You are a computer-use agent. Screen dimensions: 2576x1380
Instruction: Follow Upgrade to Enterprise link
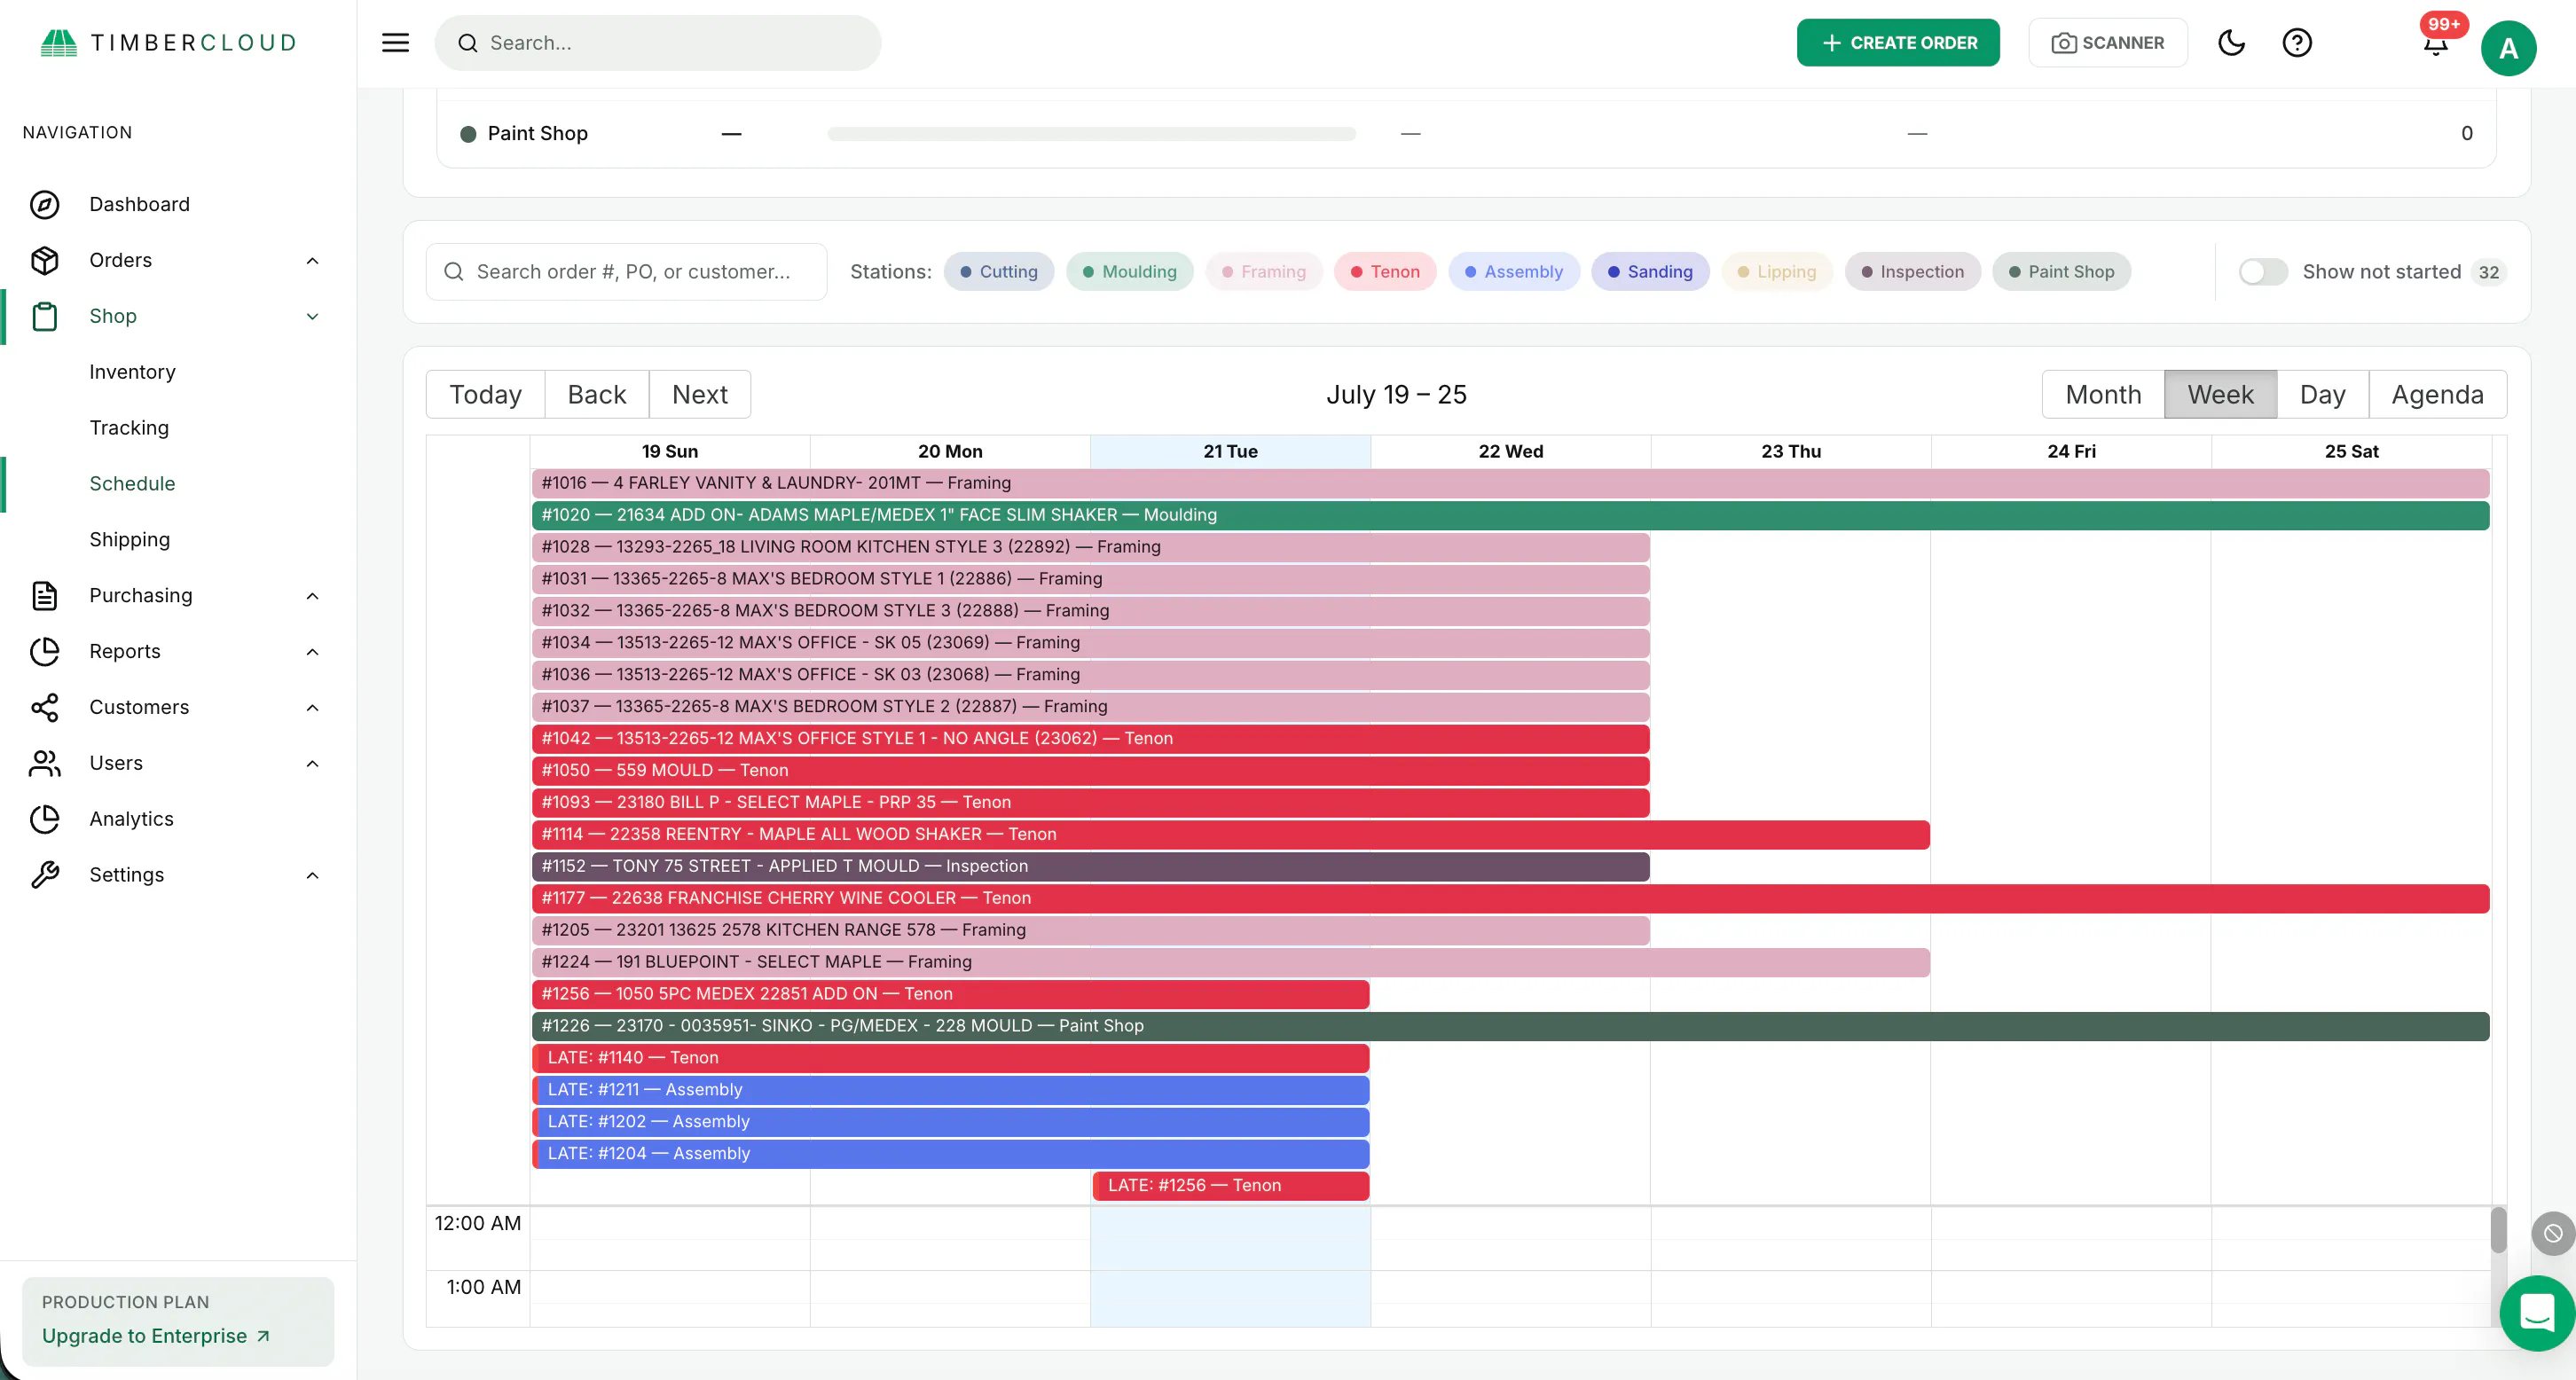click(x=156, y=1336)
